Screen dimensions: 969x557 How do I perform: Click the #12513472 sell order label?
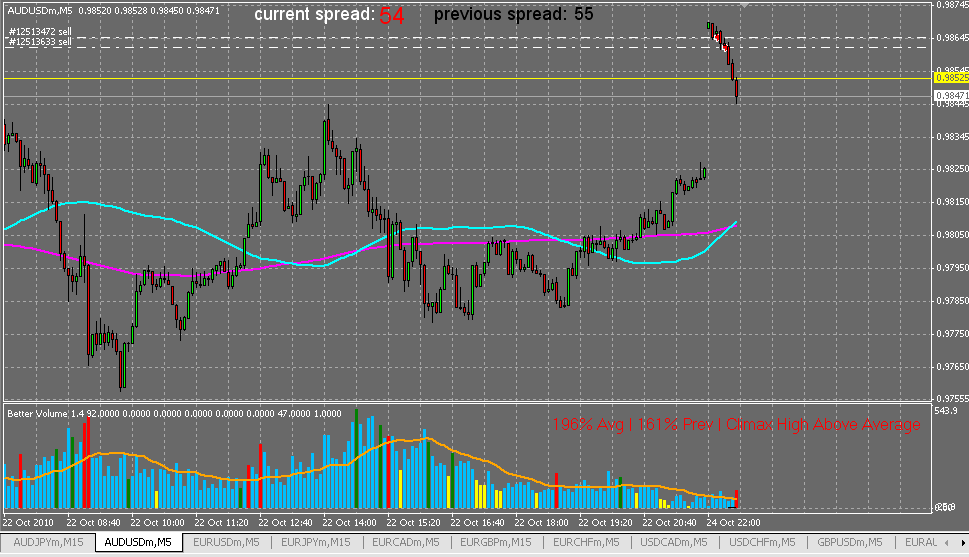click(40, 31)
